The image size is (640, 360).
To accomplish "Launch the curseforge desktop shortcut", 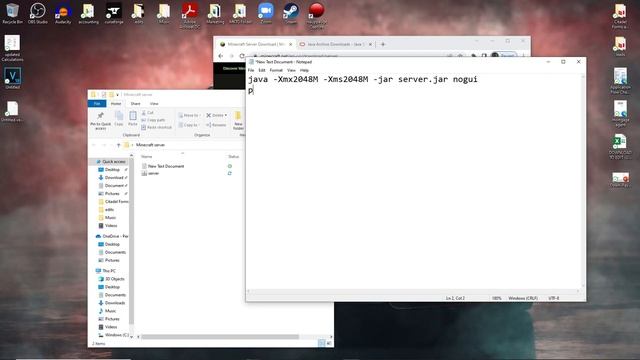I will pyautogui.click(x=114, y=13).
